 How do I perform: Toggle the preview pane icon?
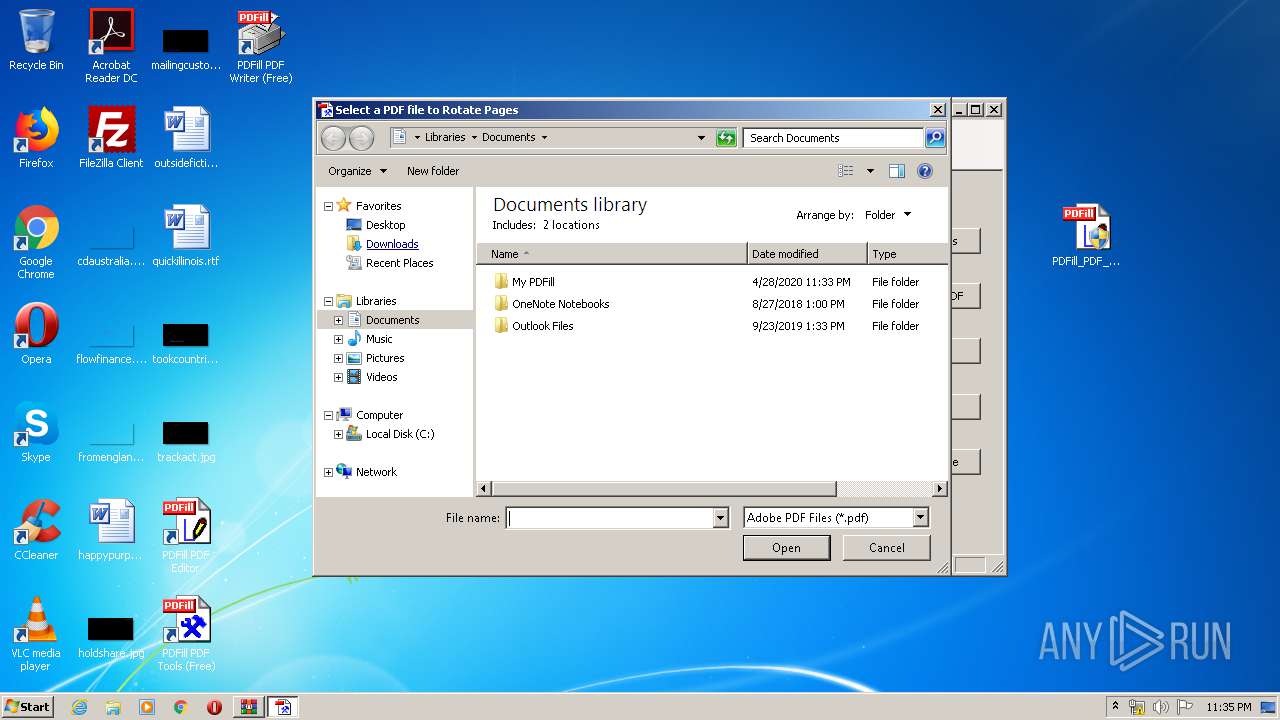(x=897, y=171)
